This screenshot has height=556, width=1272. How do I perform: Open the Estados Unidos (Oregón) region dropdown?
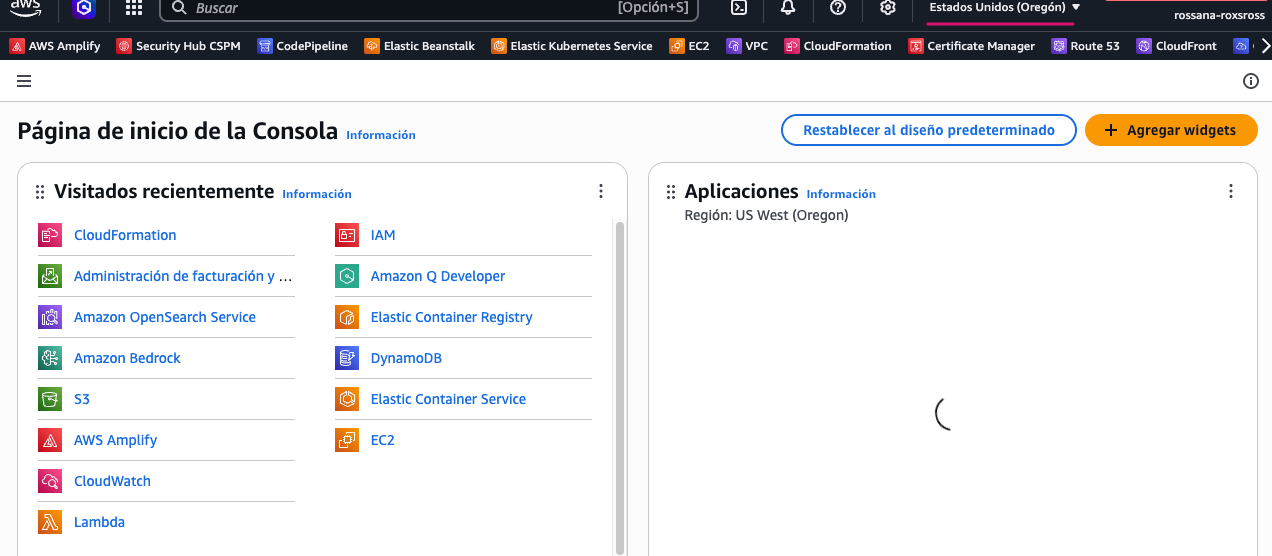click(1004, 8)
